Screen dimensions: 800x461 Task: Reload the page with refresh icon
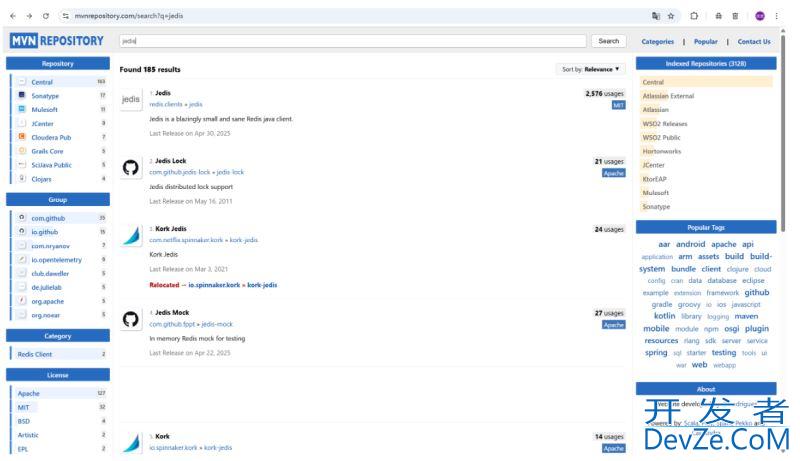(x=46, y=16)
